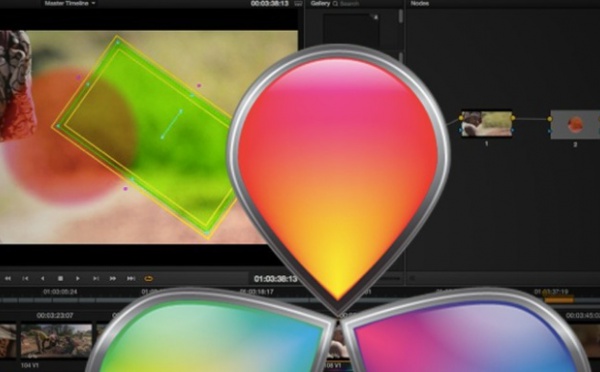Select the Gallery panel label
This screenshot has width=600, height=372.
(320, 3)
